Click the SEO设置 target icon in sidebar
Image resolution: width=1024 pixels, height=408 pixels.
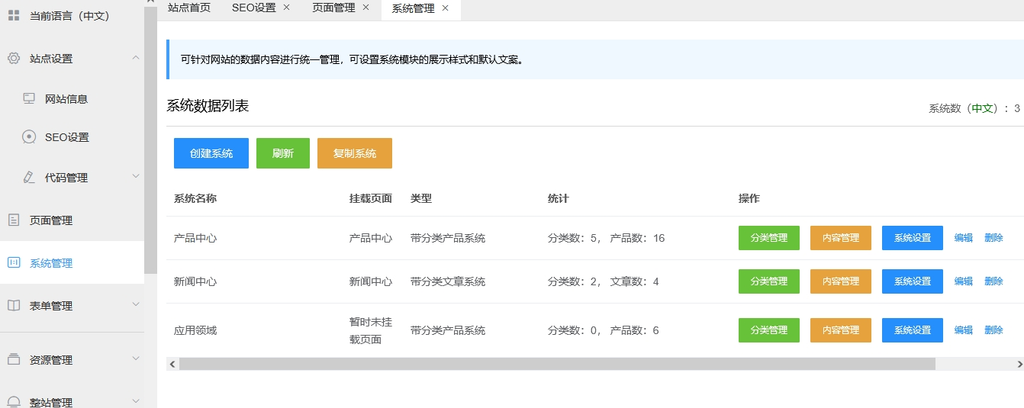pyautogui.click(x=29, y=137)
